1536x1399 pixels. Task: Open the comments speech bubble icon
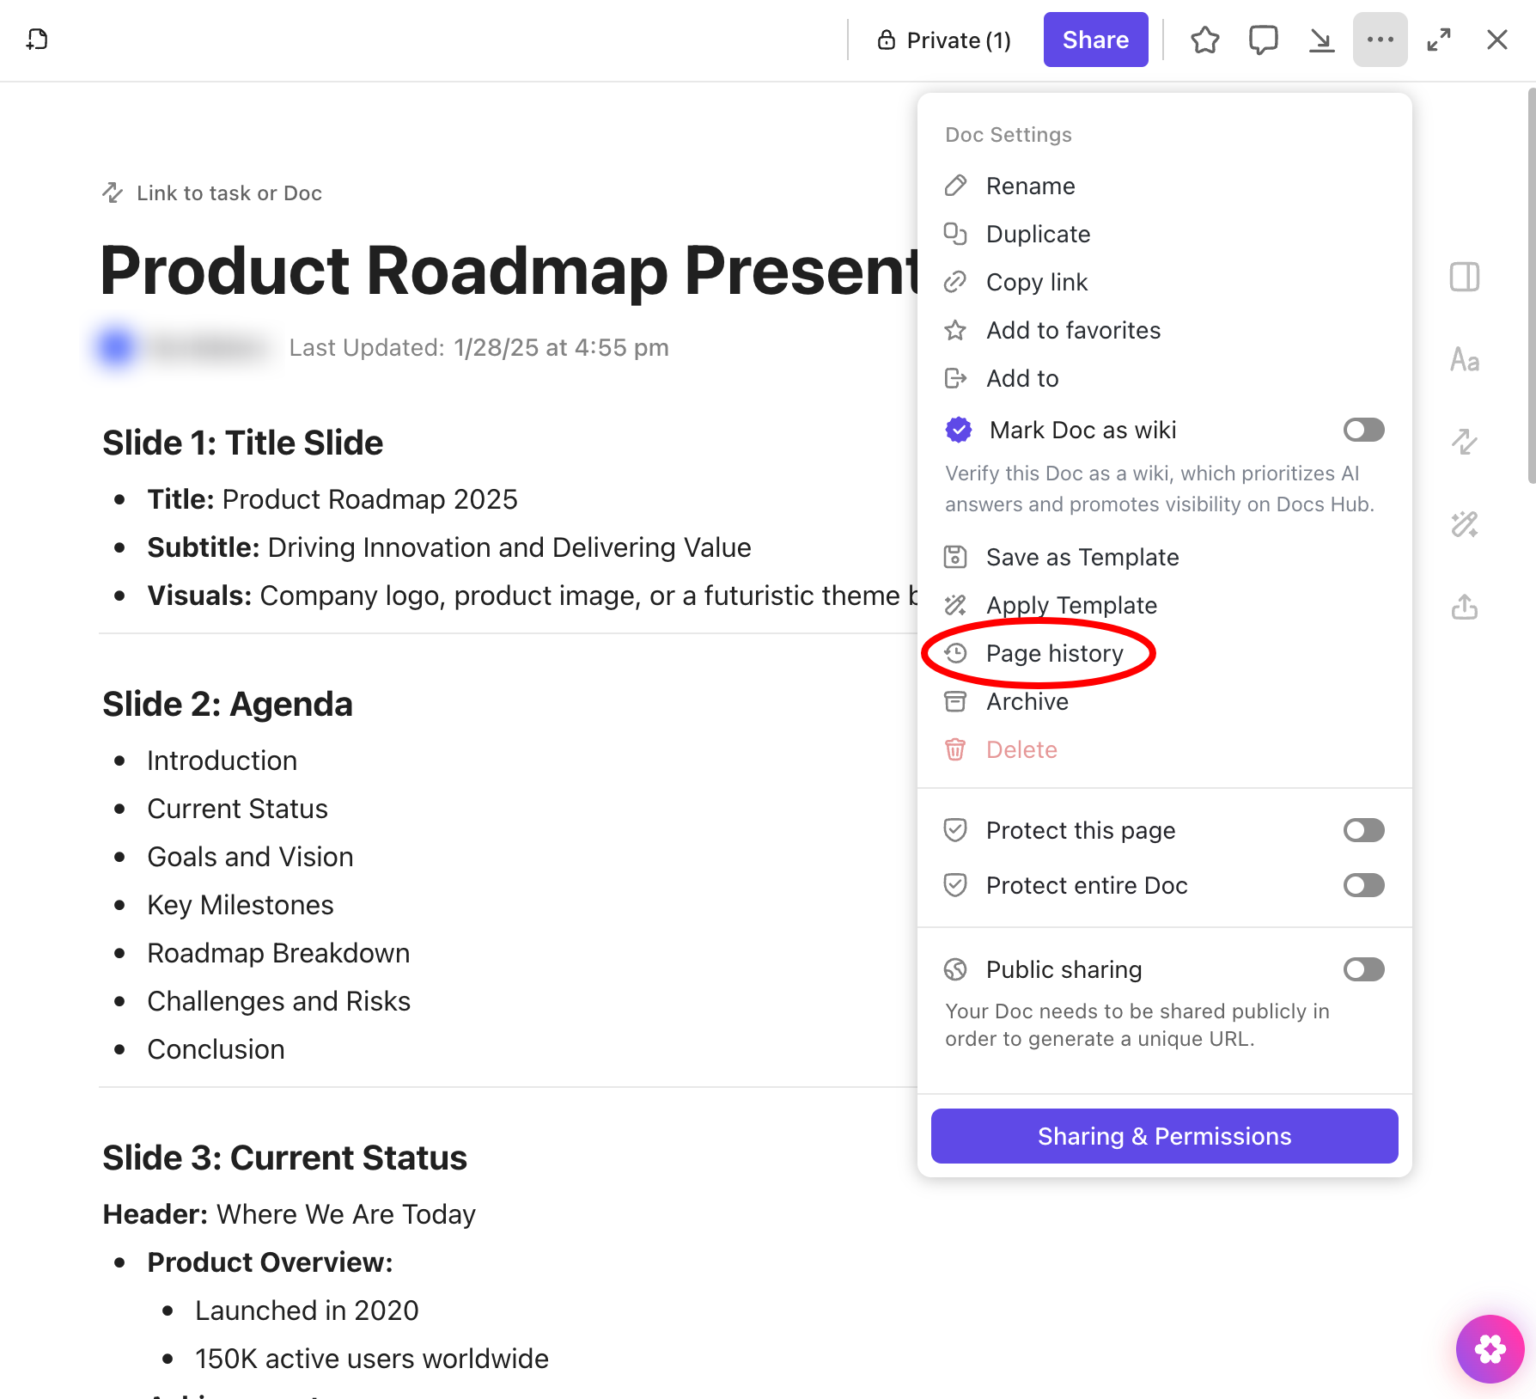click(1263, 40)
